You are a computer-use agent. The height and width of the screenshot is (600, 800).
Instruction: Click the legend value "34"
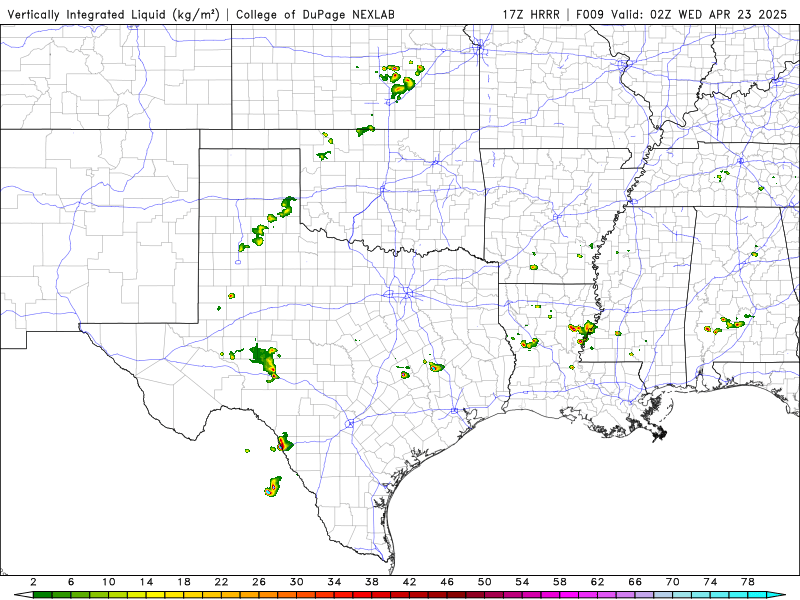click(x=335, y=582)
